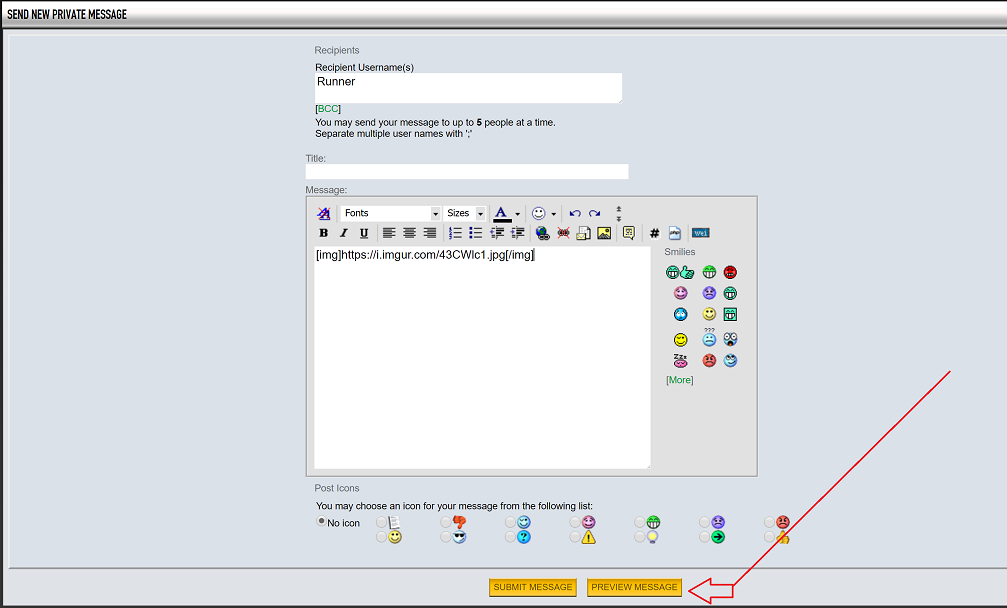This screenshot has height=608, width=1007.
Task: Insert a hyperlink with the globe icon
Action: pyautogui.click(x=542, y=233)
